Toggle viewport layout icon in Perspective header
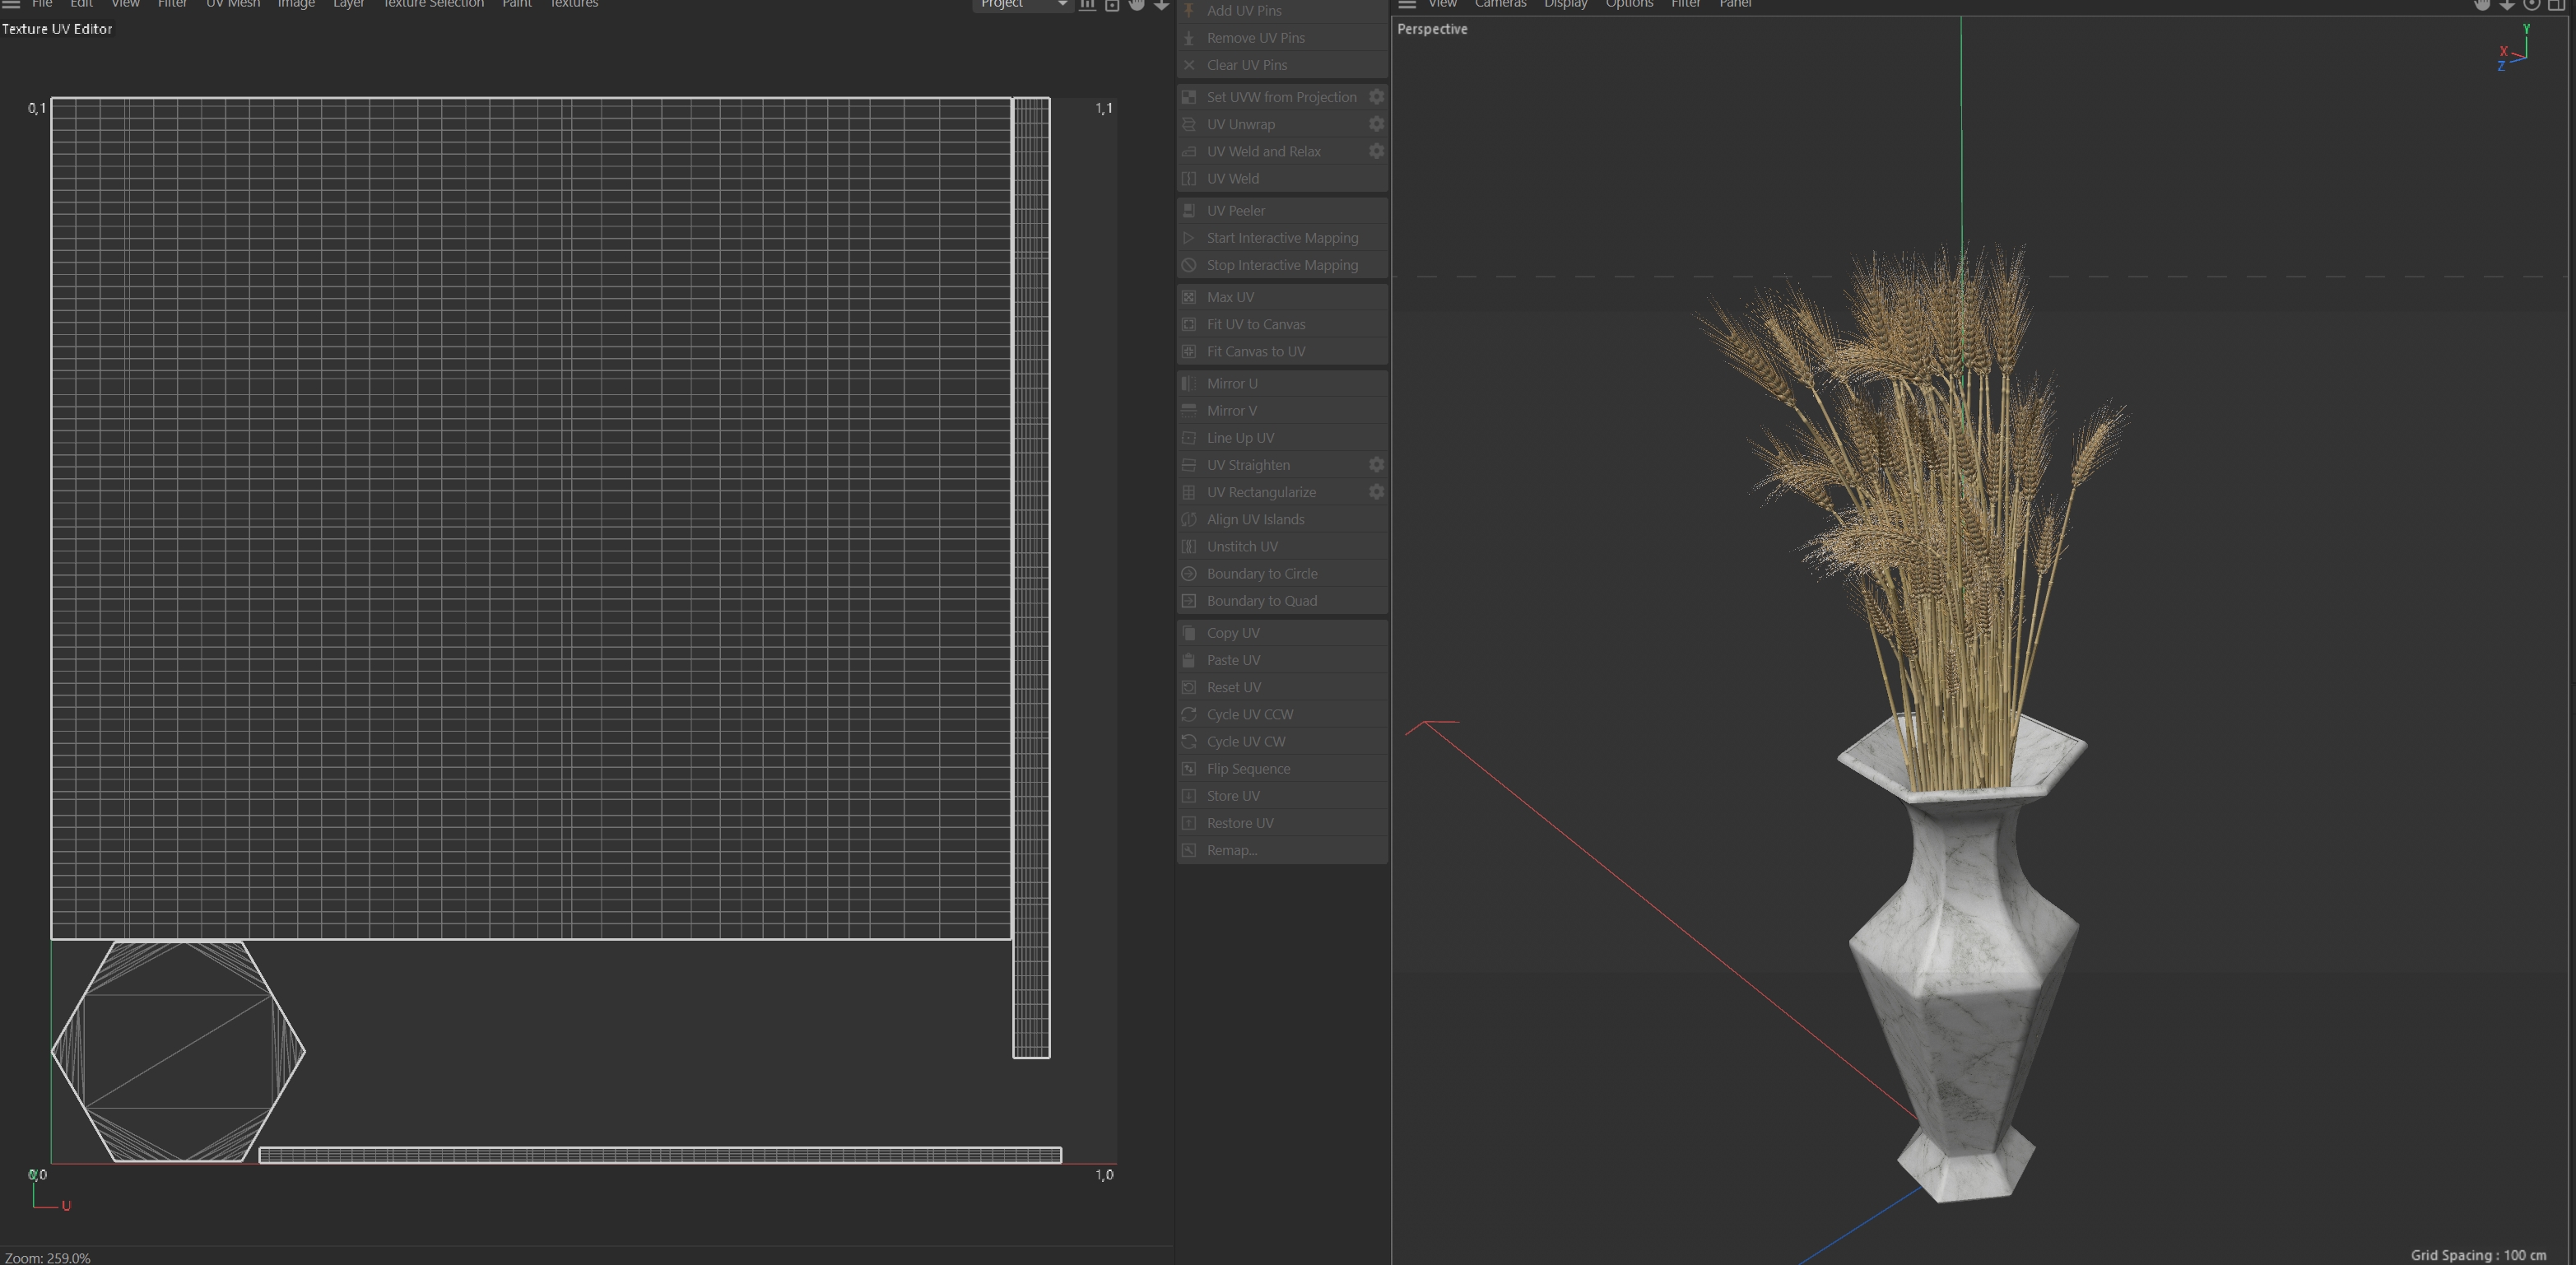2576x1265 pixels. click(x=2556, y=4)
